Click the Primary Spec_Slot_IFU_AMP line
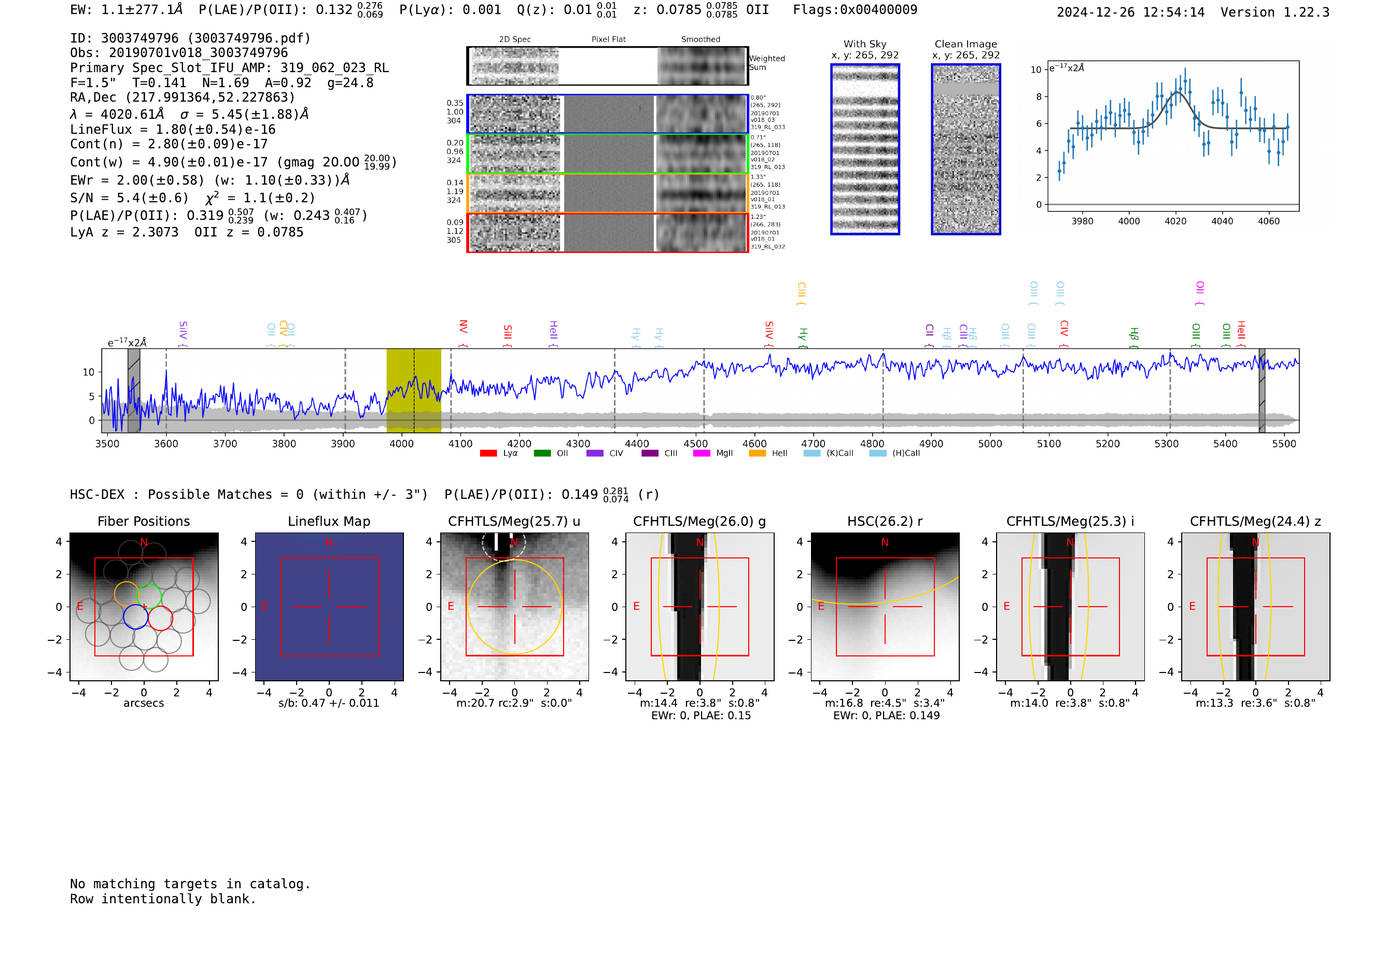This screenshot has width=1400, height=953. [229, 68]
